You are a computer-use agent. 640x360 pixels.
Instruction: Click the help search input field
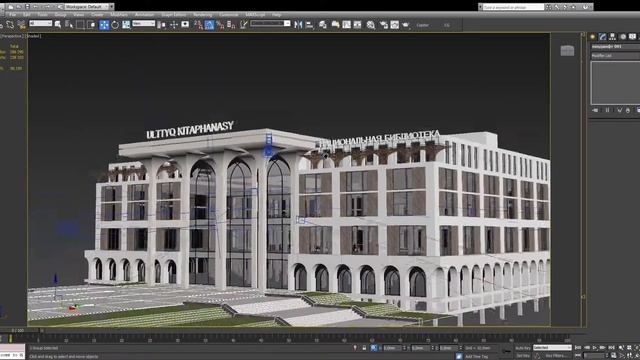[513, 7]
